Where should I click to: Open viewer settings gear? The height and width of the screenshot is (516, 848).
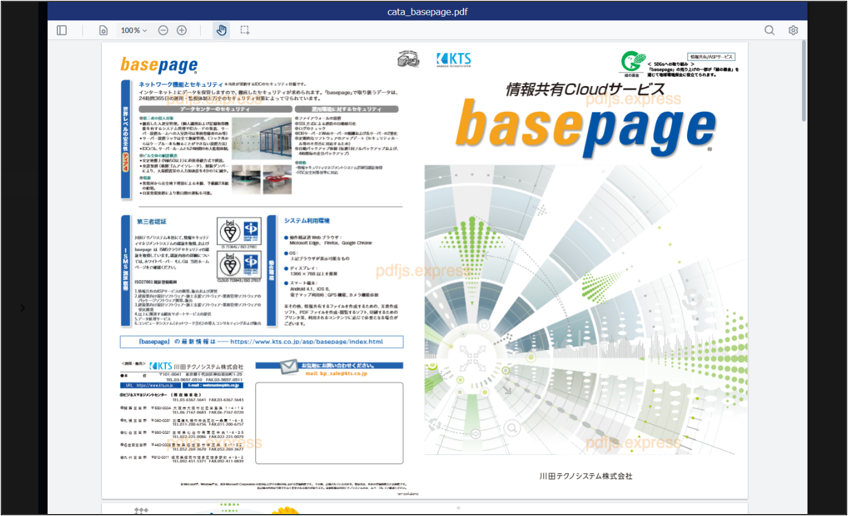(x=793, y=30)
